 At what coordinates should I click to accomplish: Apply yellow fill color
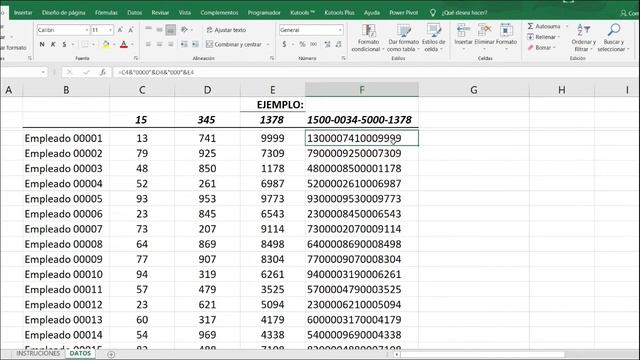pyautogui.click(x=105, y=44)
